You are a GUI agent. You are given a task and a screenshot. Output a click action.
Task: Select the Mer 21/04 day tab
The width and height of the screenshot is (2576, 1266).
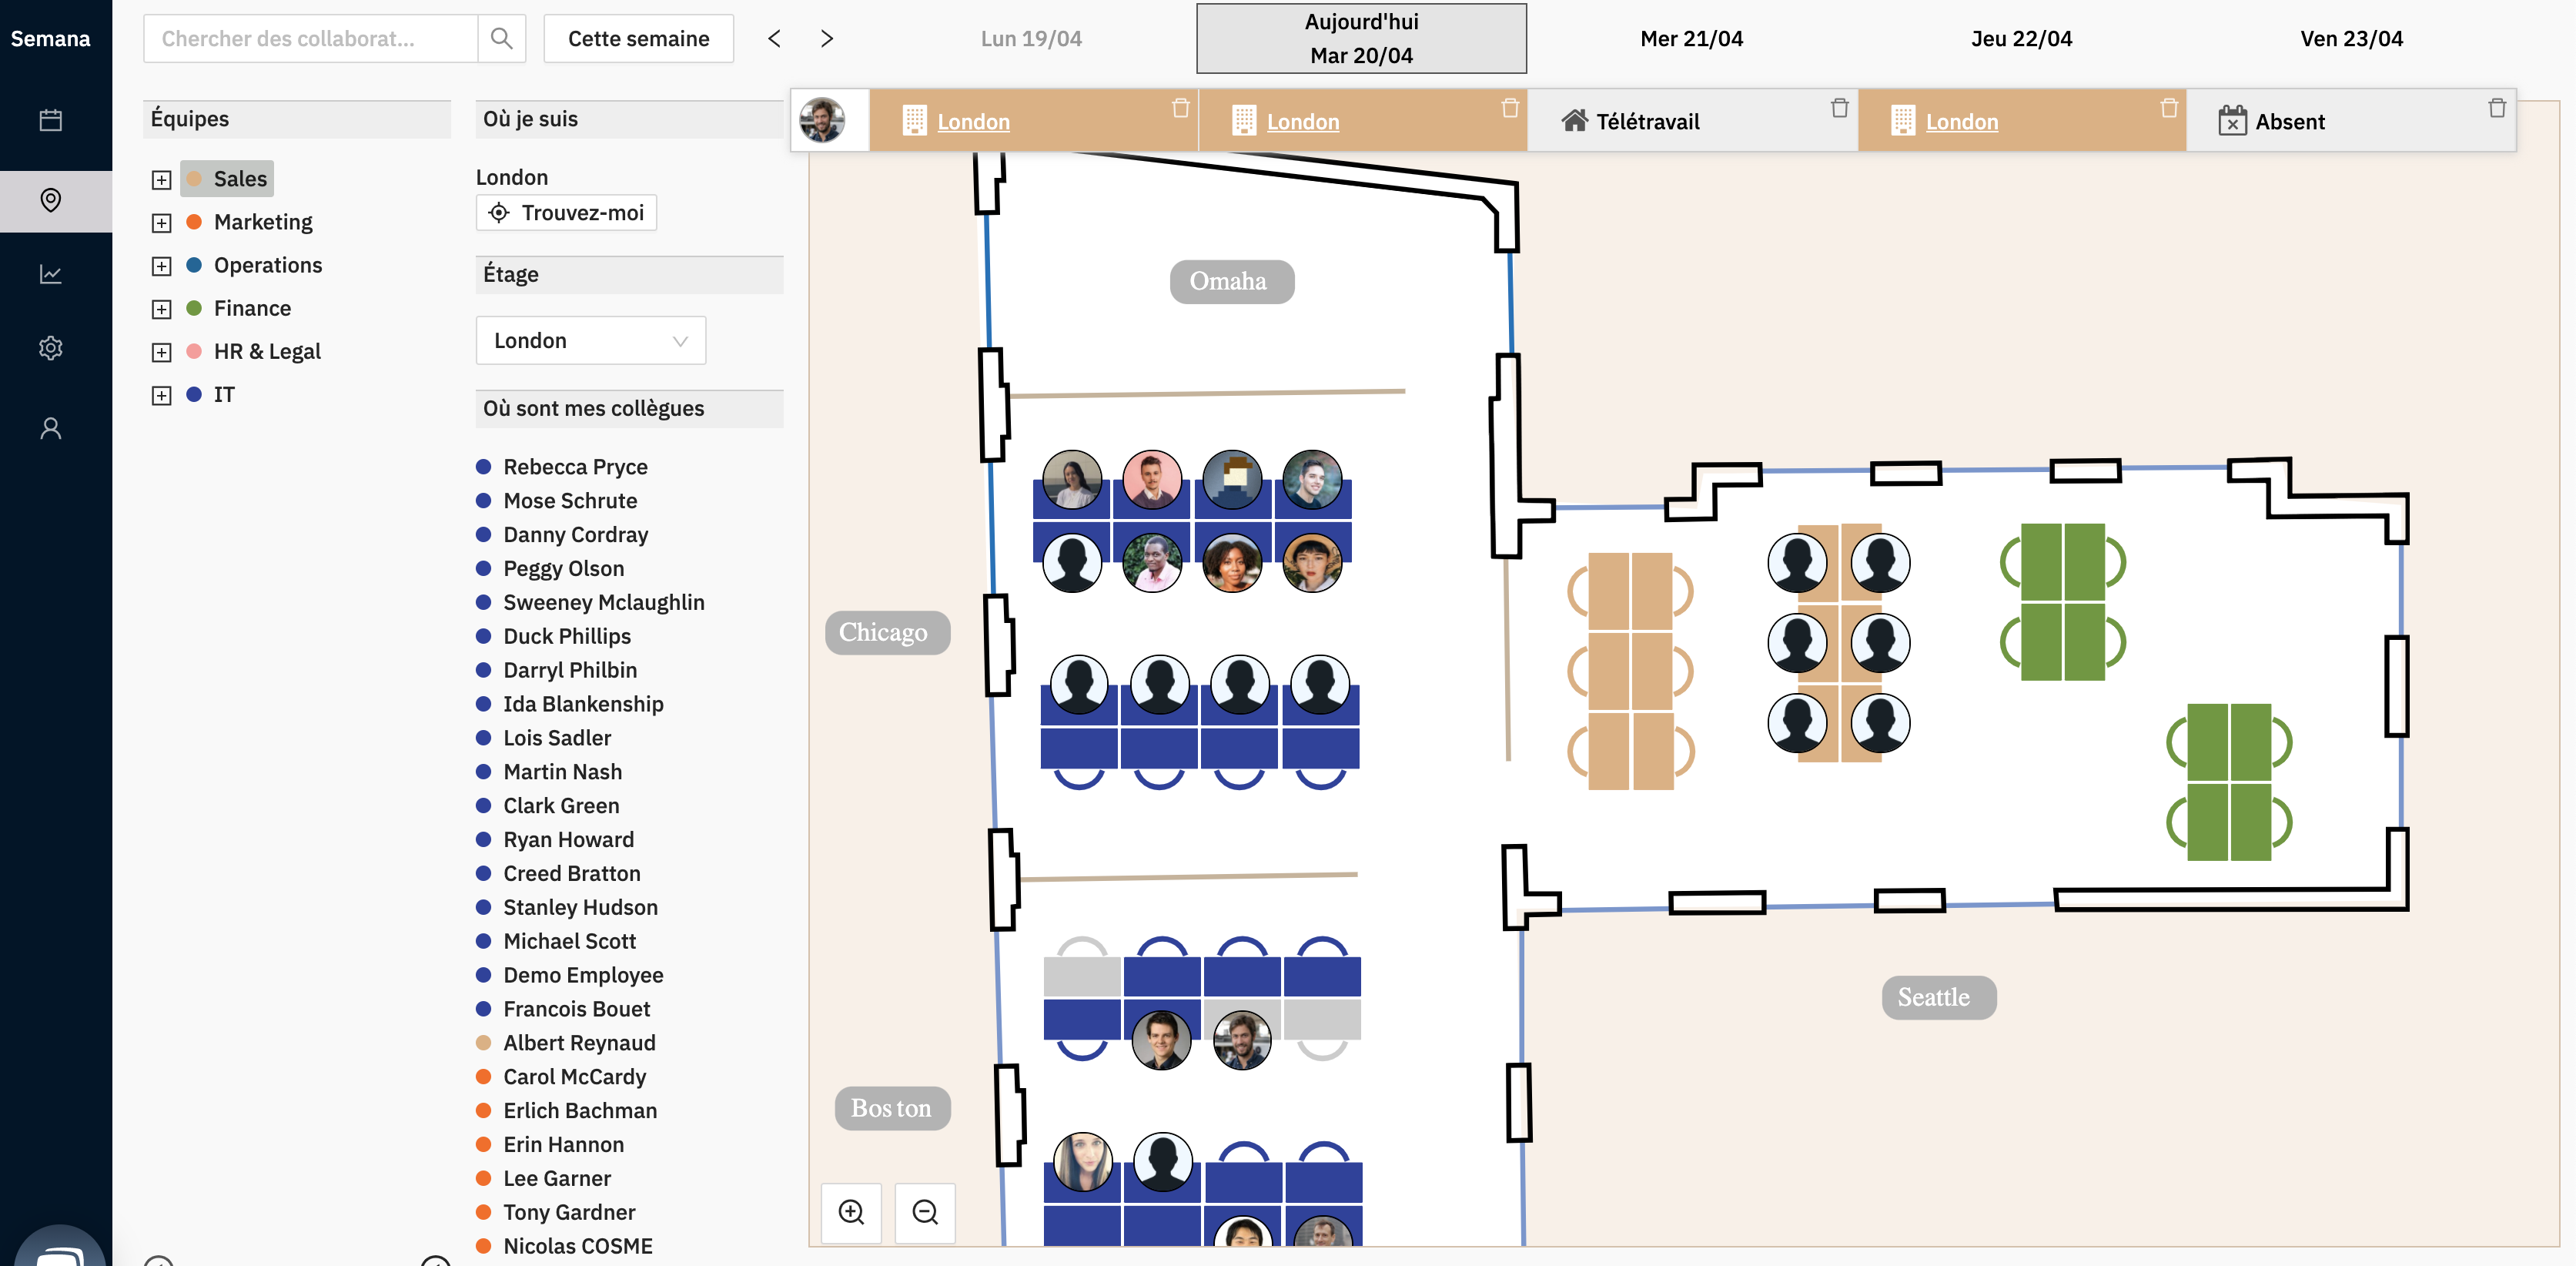point(1691,38)
